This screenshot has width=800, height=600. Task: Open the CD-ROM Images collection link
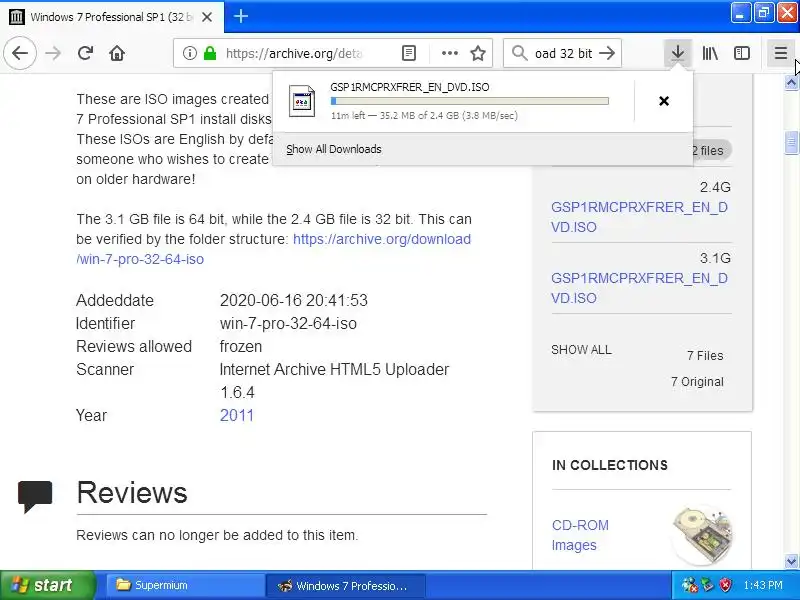click(x=580, y=535)
